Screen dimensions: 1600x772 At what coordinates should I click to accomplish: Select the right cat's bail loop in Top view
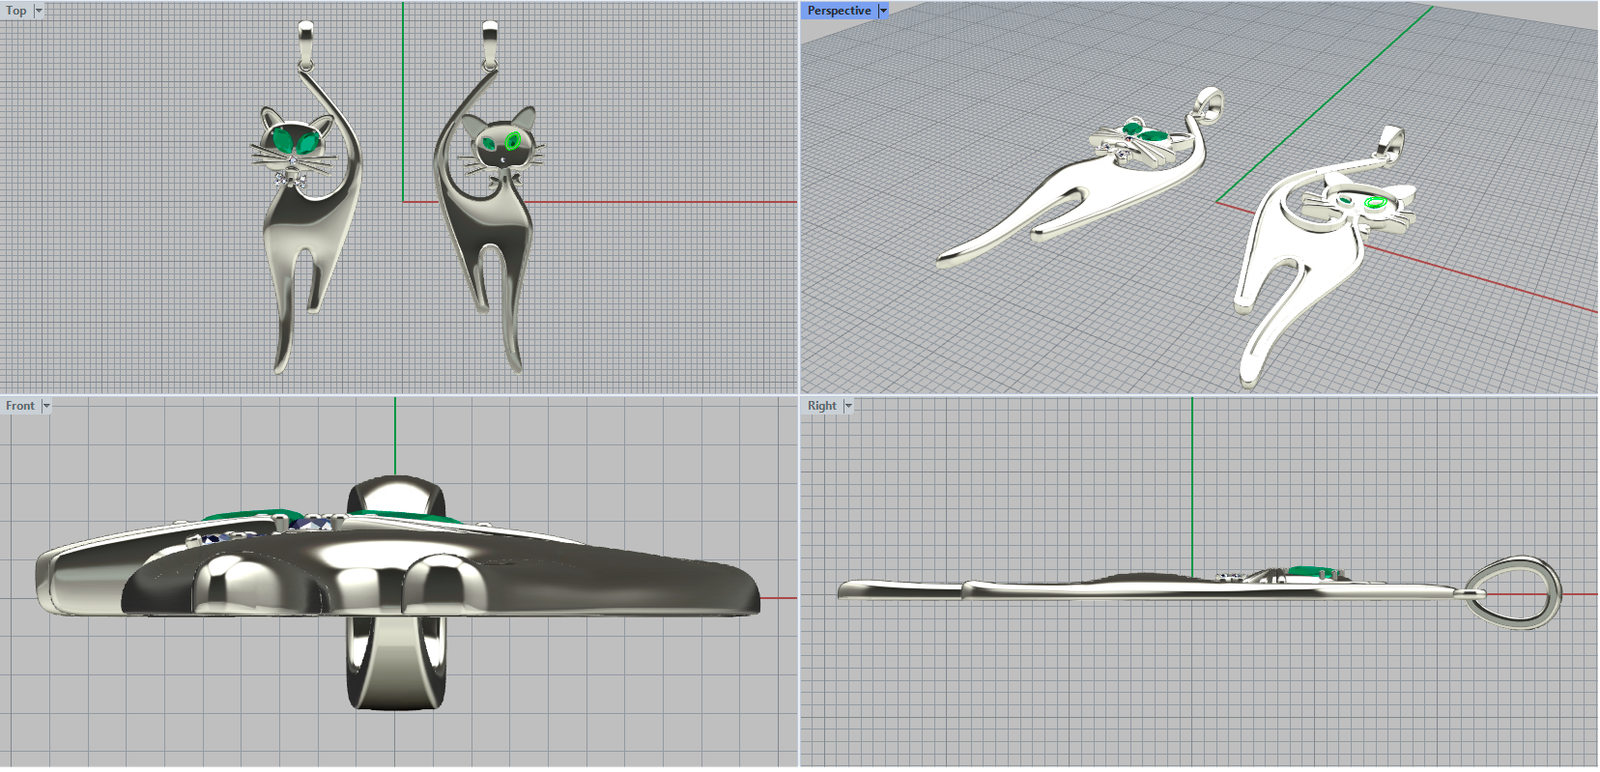489,40
